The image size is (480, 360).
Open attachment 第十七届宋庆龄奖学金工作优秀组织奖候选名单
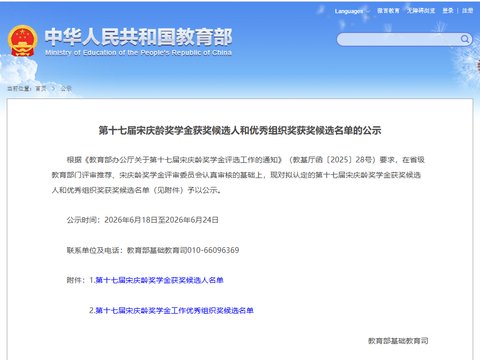pyautogui.click(x=174, y=310)
